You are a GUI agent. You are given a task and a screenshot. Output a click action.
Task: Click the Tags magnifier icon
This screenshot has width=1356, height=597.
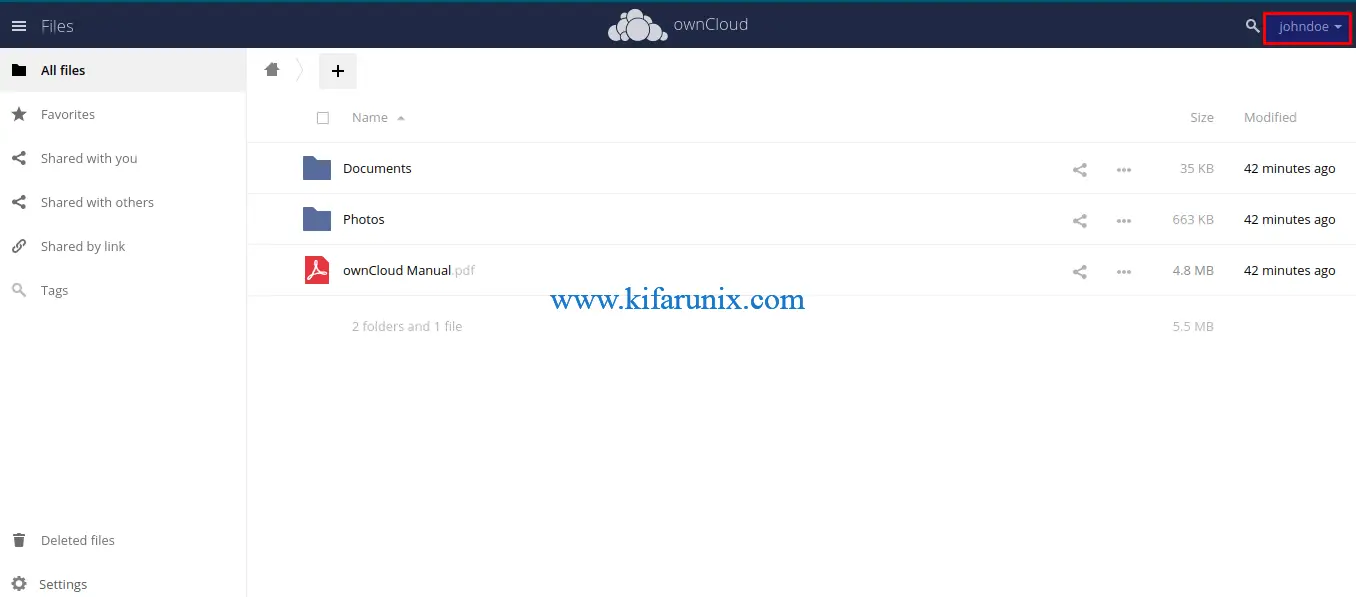[19, 290]
